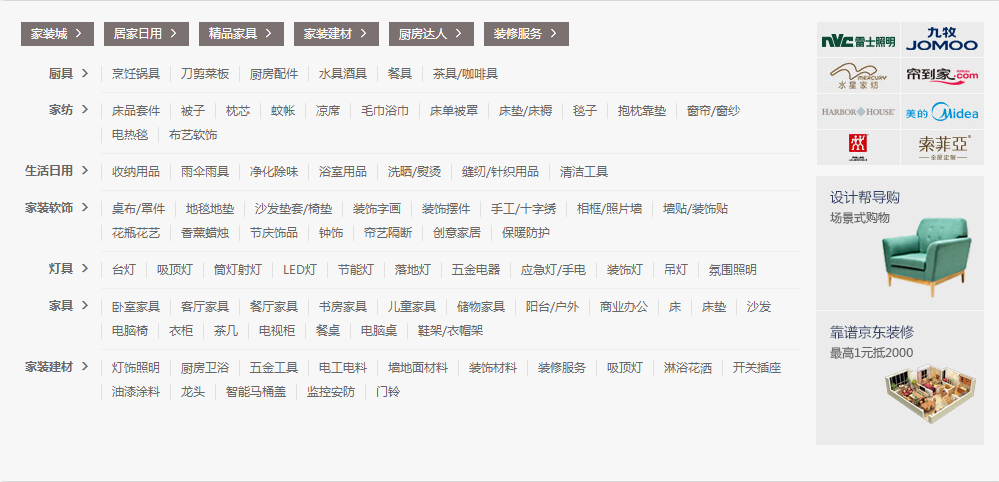Expand the 灯具 category row arrow
999x482 pixels.
(86, 269)
